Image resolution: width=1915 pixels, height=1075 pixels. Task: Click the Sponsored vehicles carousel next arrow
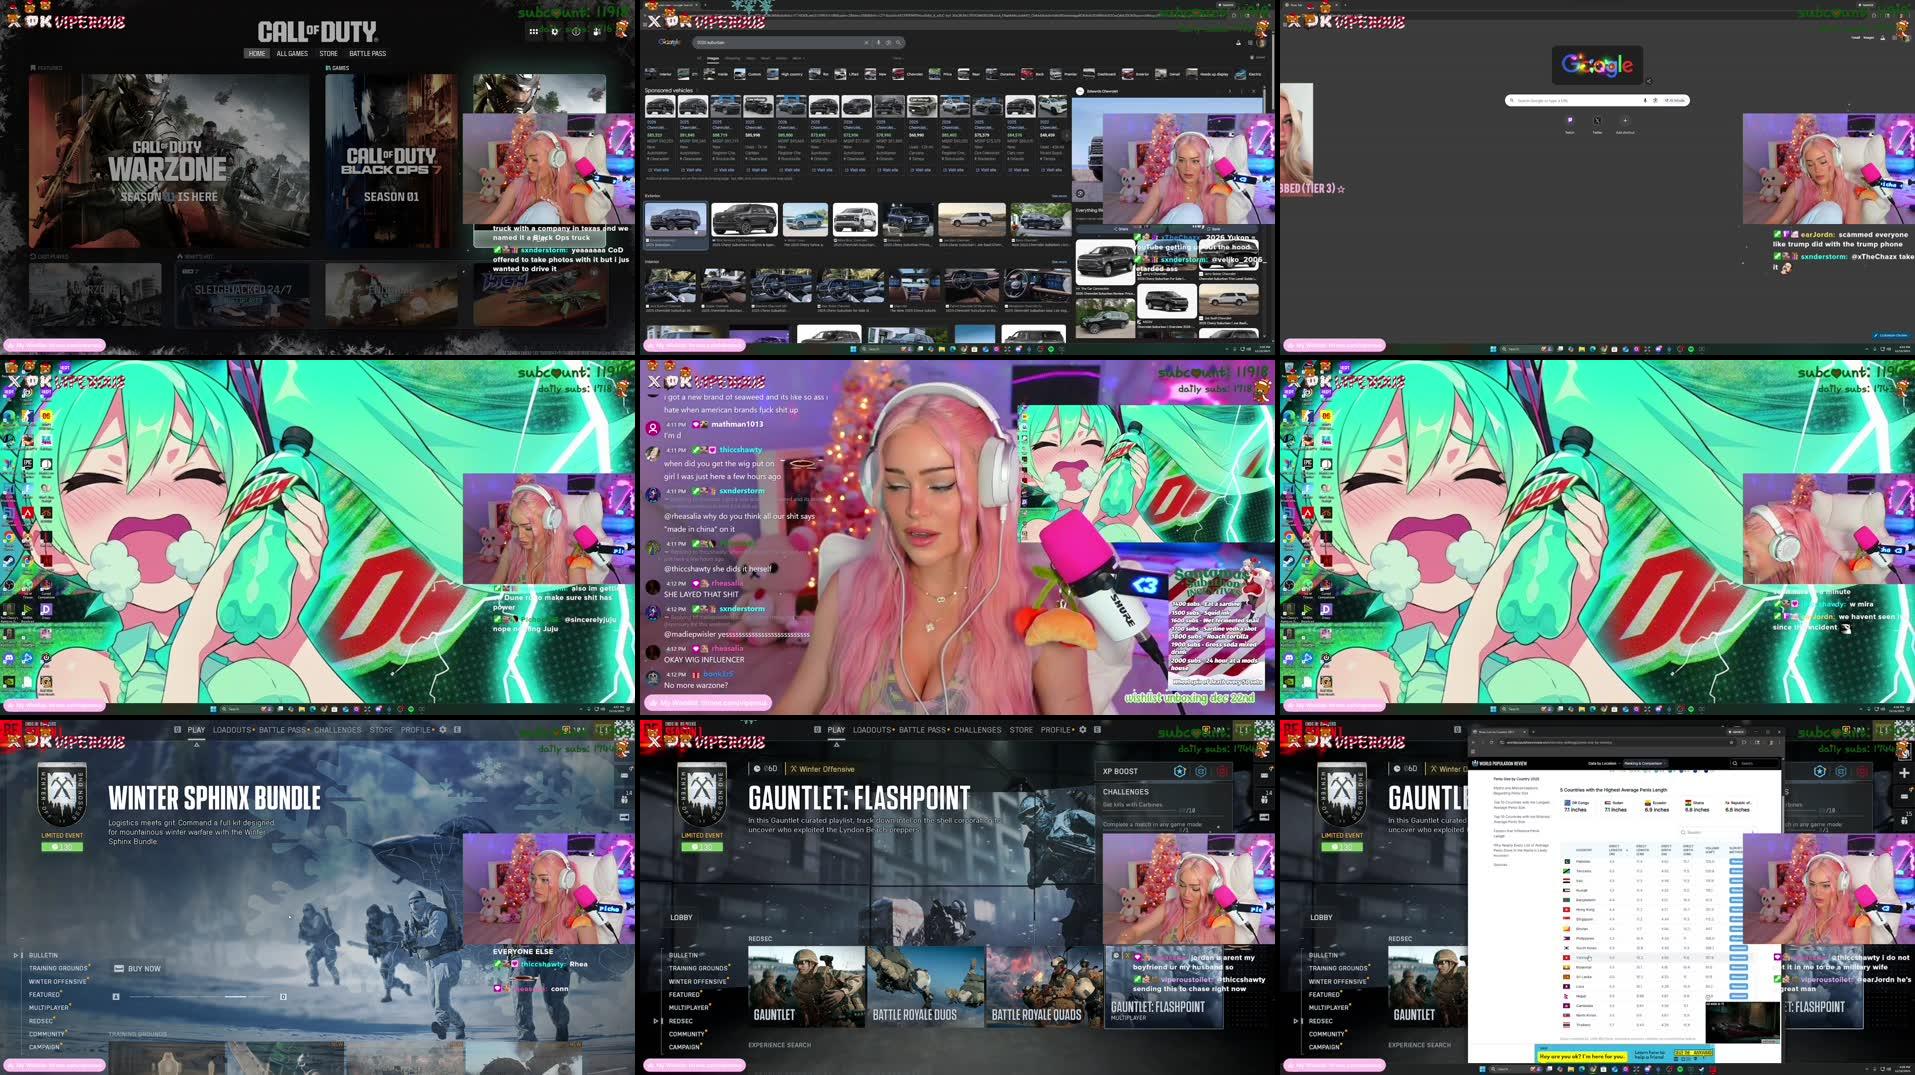point(1066,136)
